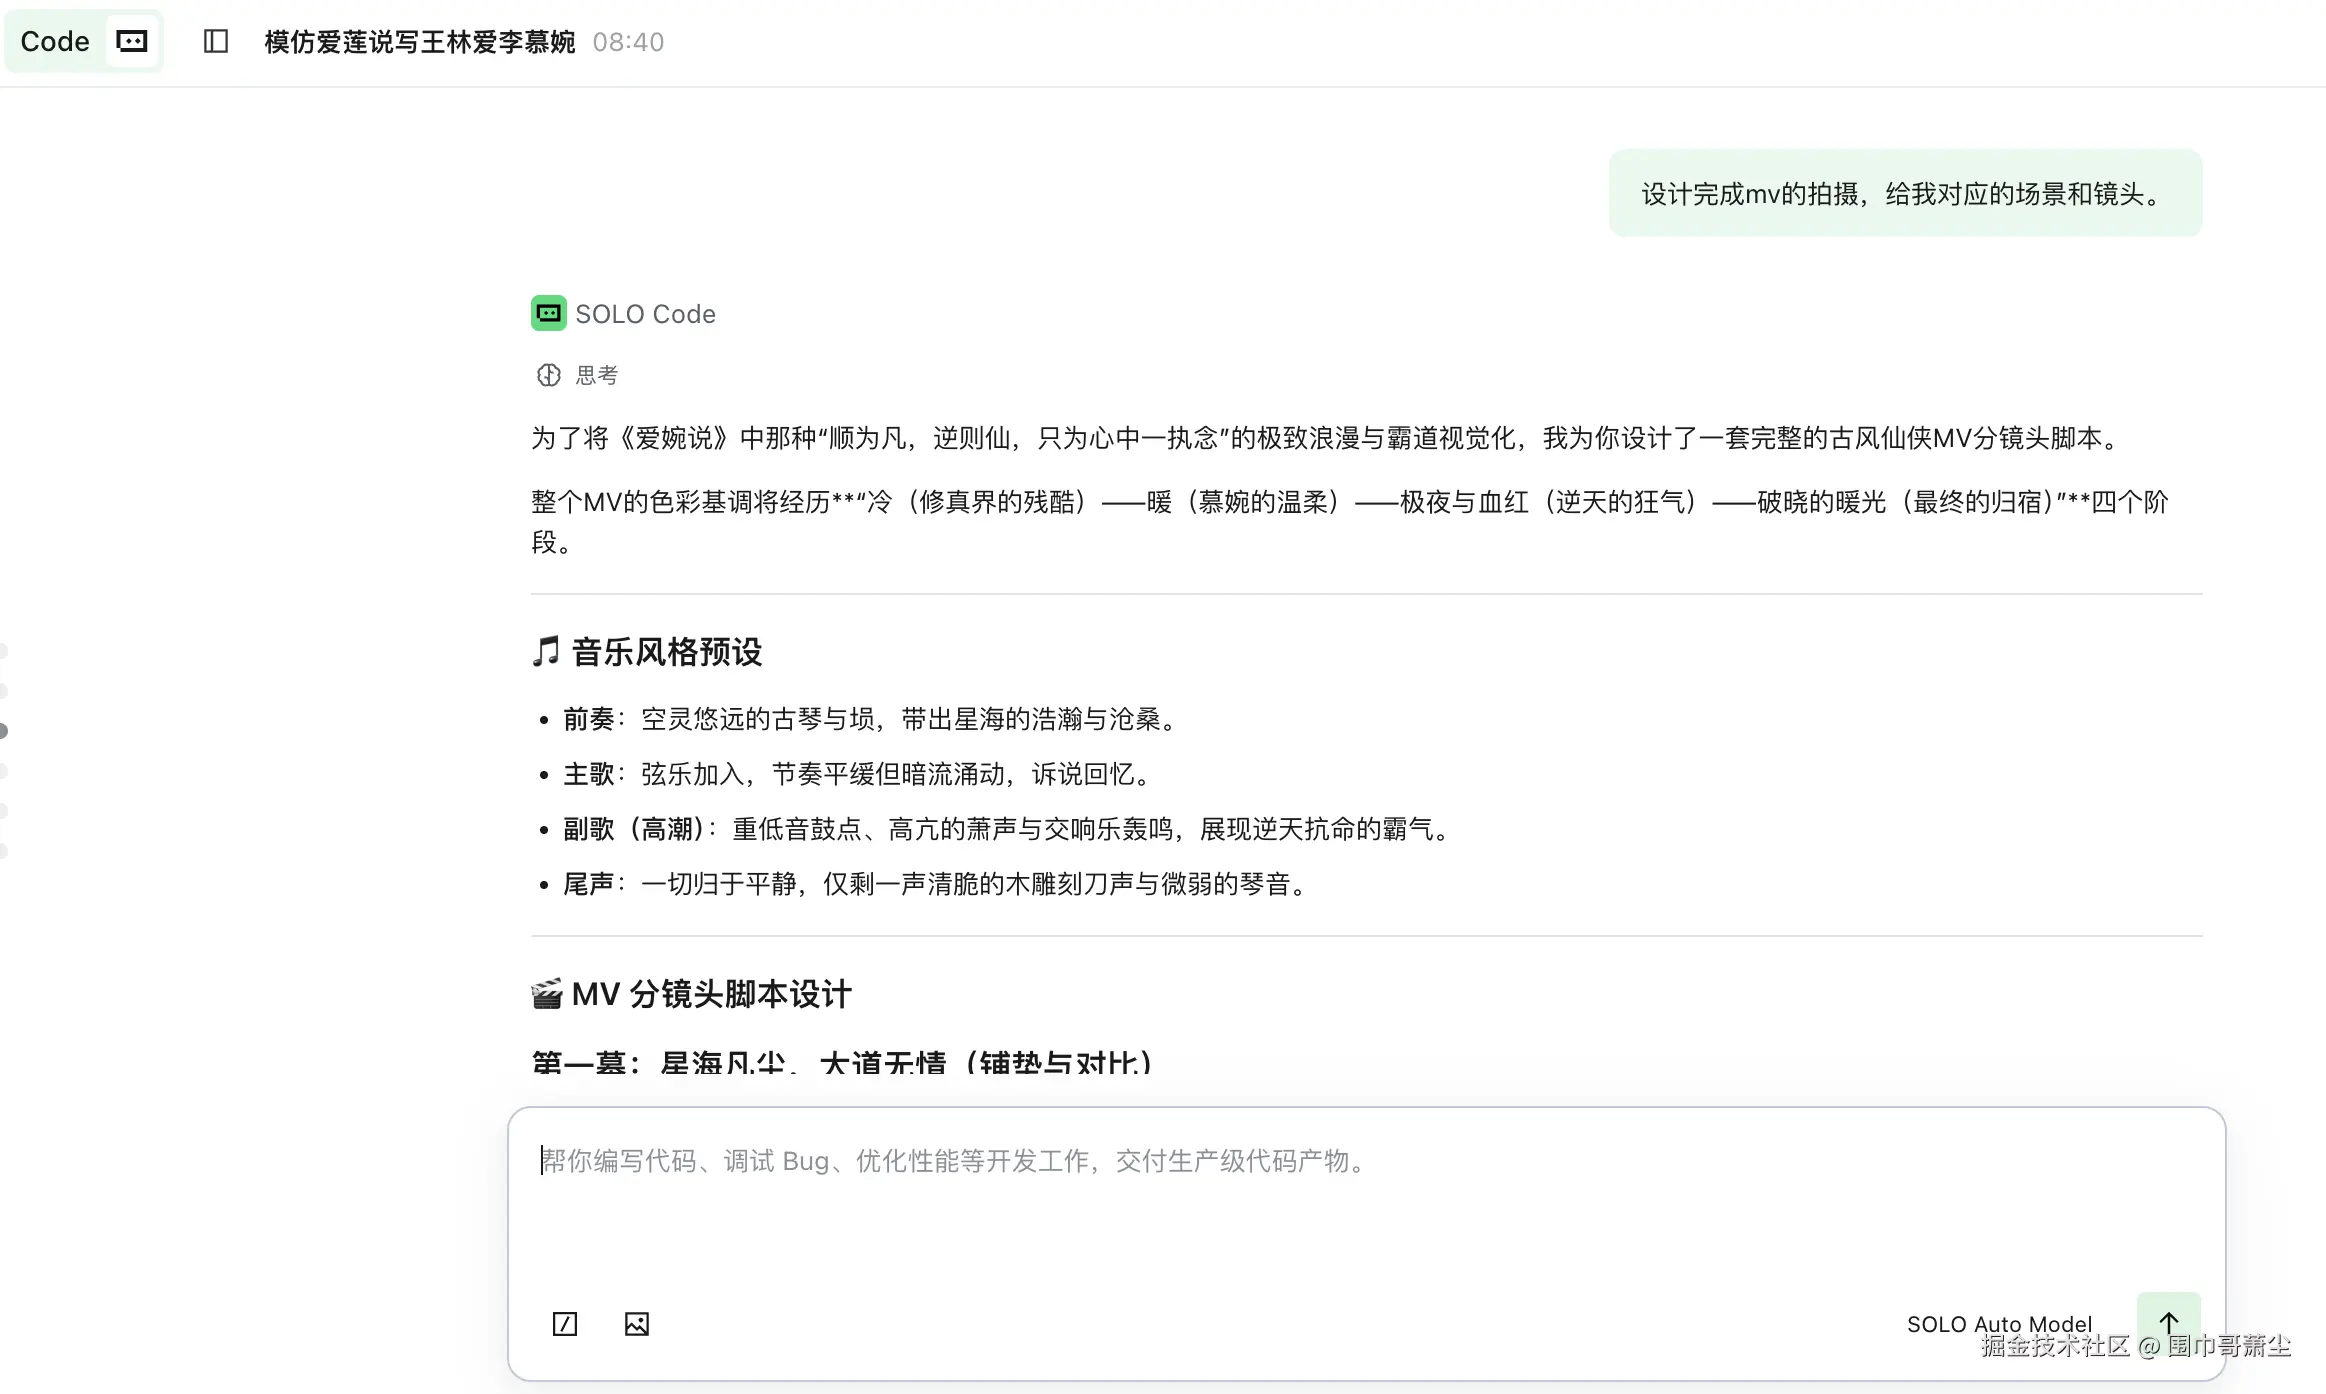Open the SOLO Auto Model selector
Screen dimensions: 2326x1394
[x=1998, y=1323]
